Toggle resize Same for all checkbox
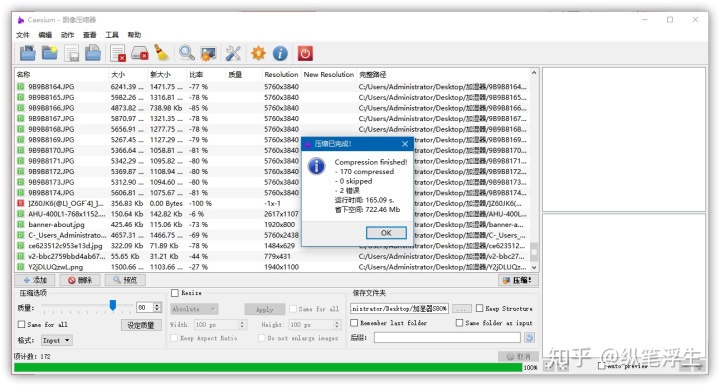 (292, 309)
